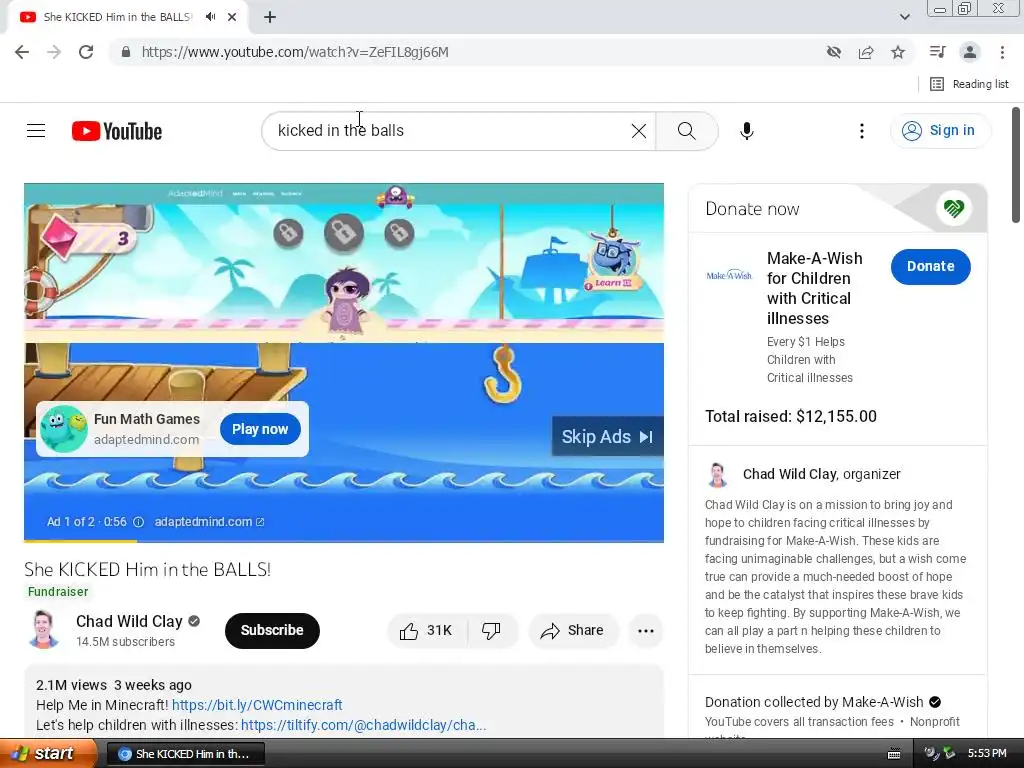This screenshot has width=1024, height=768.
Task: Click the Make-A-Wish logo
Action: [729, 275]
